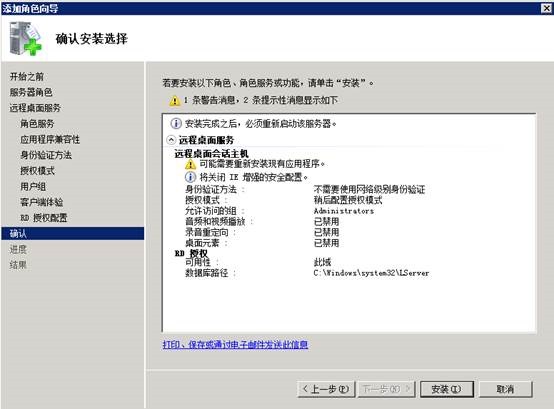Go to 开始之前 step in sidebar
The image size is (554, 409).
pos(26,77)
